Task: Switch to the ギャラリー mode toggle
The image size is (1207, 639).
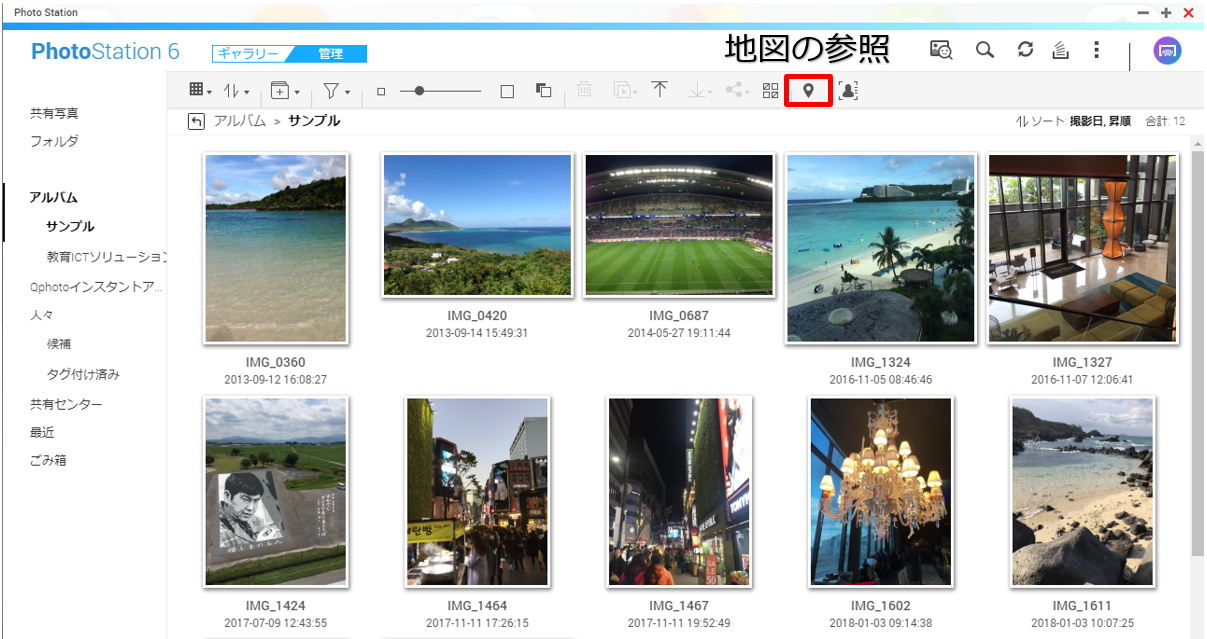Action: 247,54
